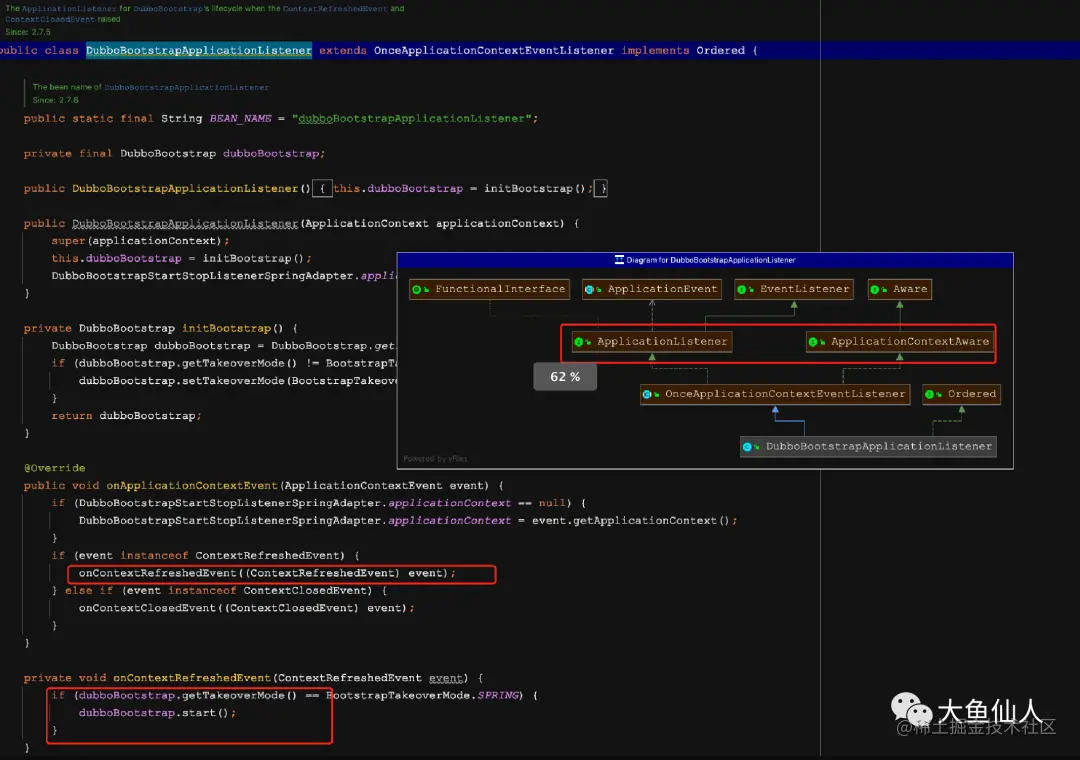The height and width of the screenshot is (760, 1080).
Task: Click the diagram popup title icon
Action: pyautogui.click(x=619, y=260)
